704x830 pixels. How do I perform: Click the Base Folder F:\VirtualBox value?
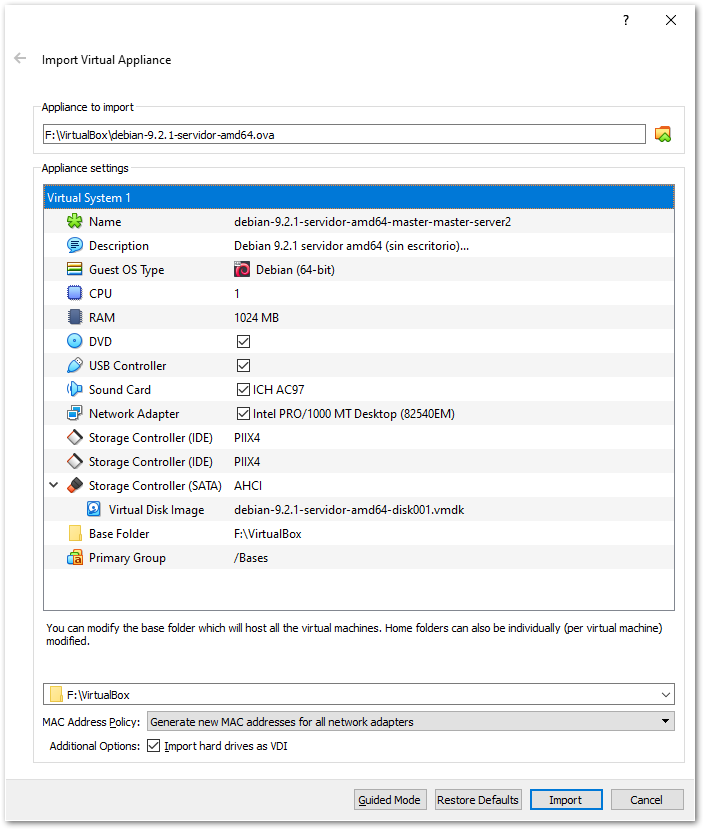point(268,534)
